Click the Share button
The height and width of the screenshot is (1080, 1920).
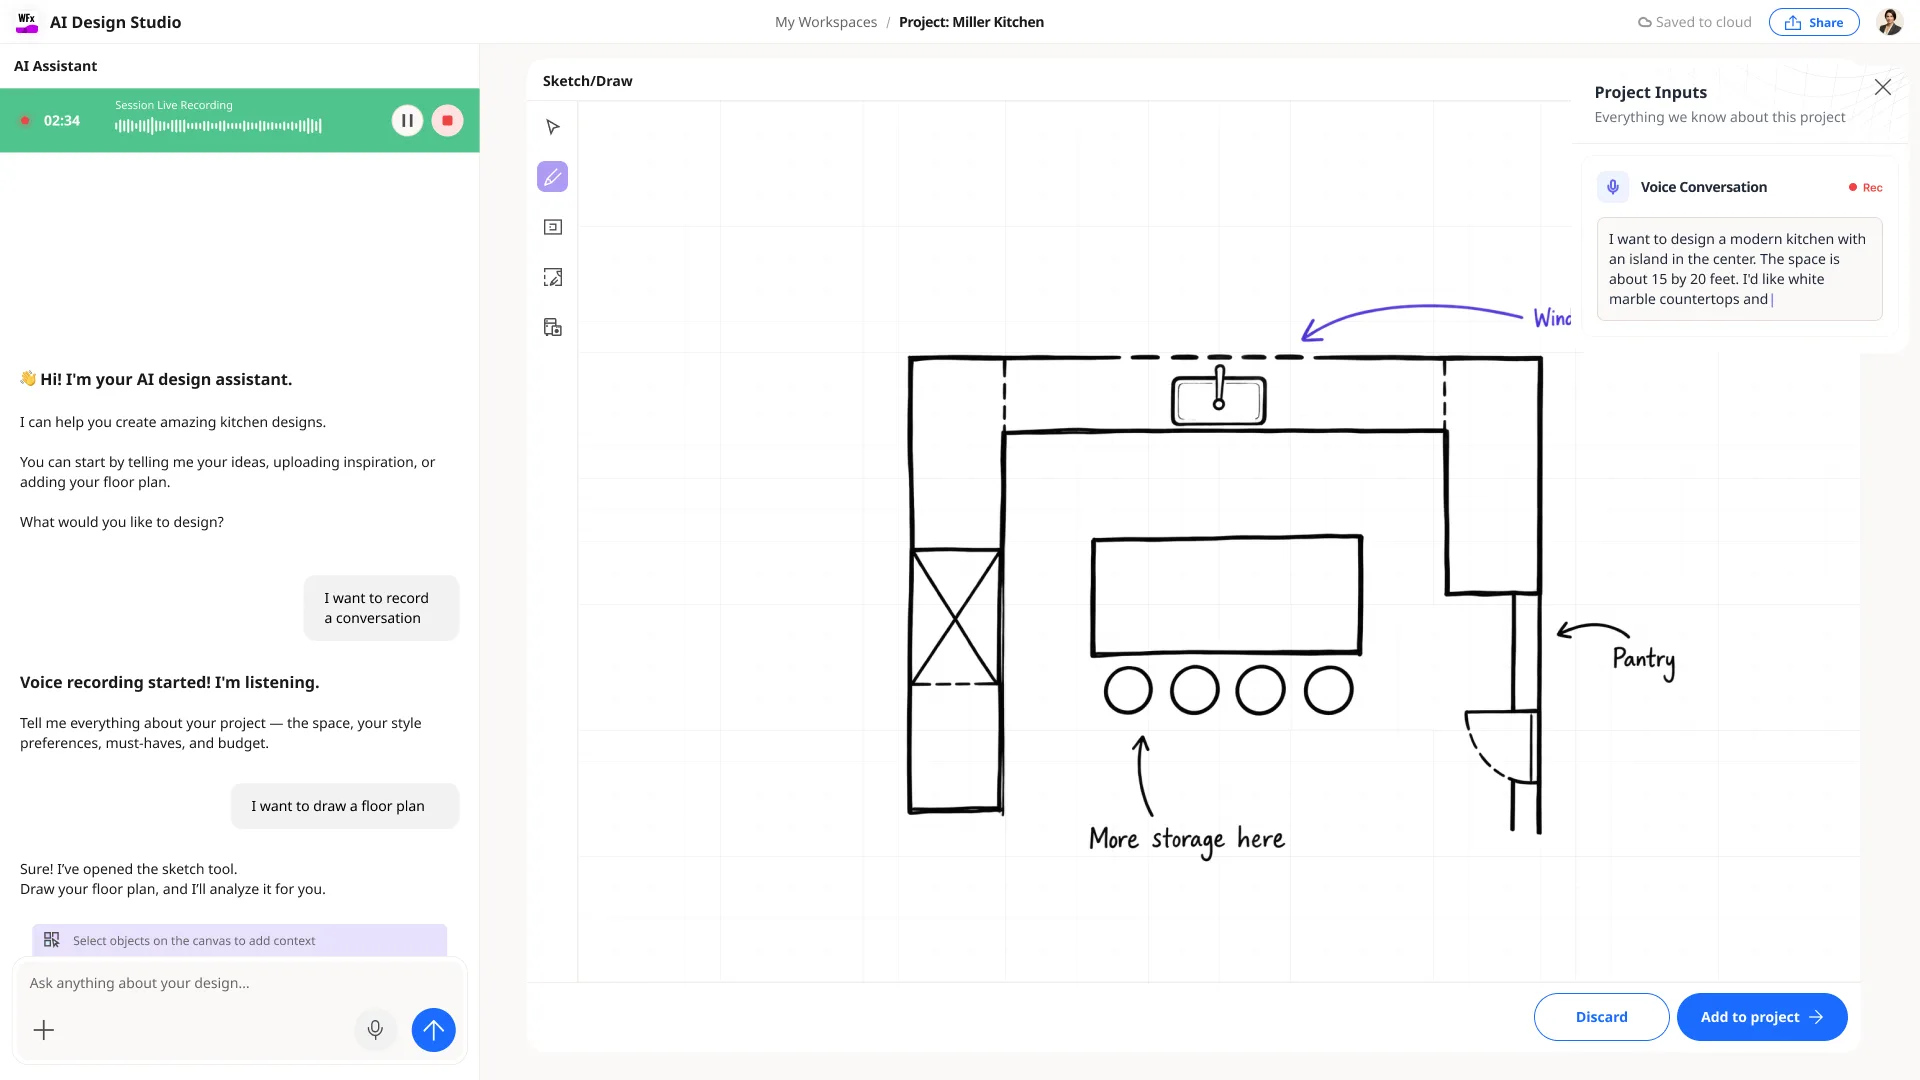coord(1814,22)
